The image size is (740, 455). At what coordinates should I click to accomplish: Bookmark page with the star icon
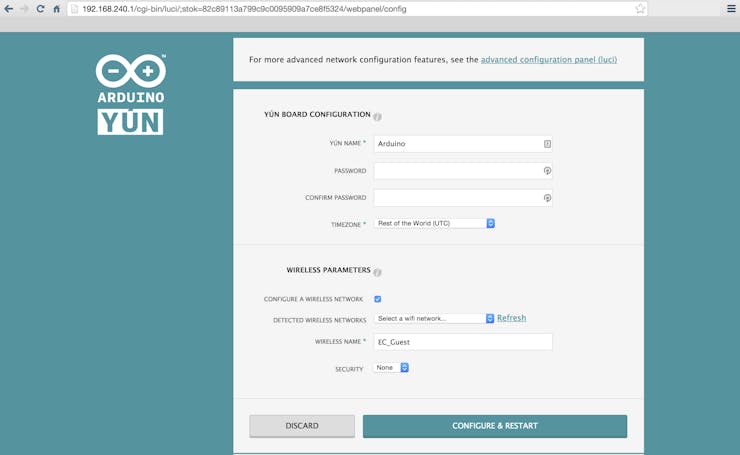click(x=640, y=8)
